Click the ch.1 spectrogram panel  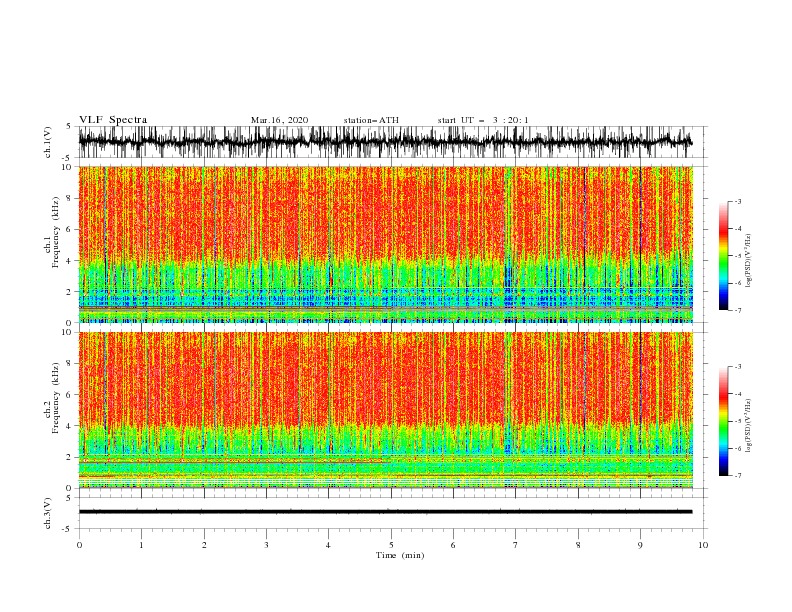click(385, 244)
